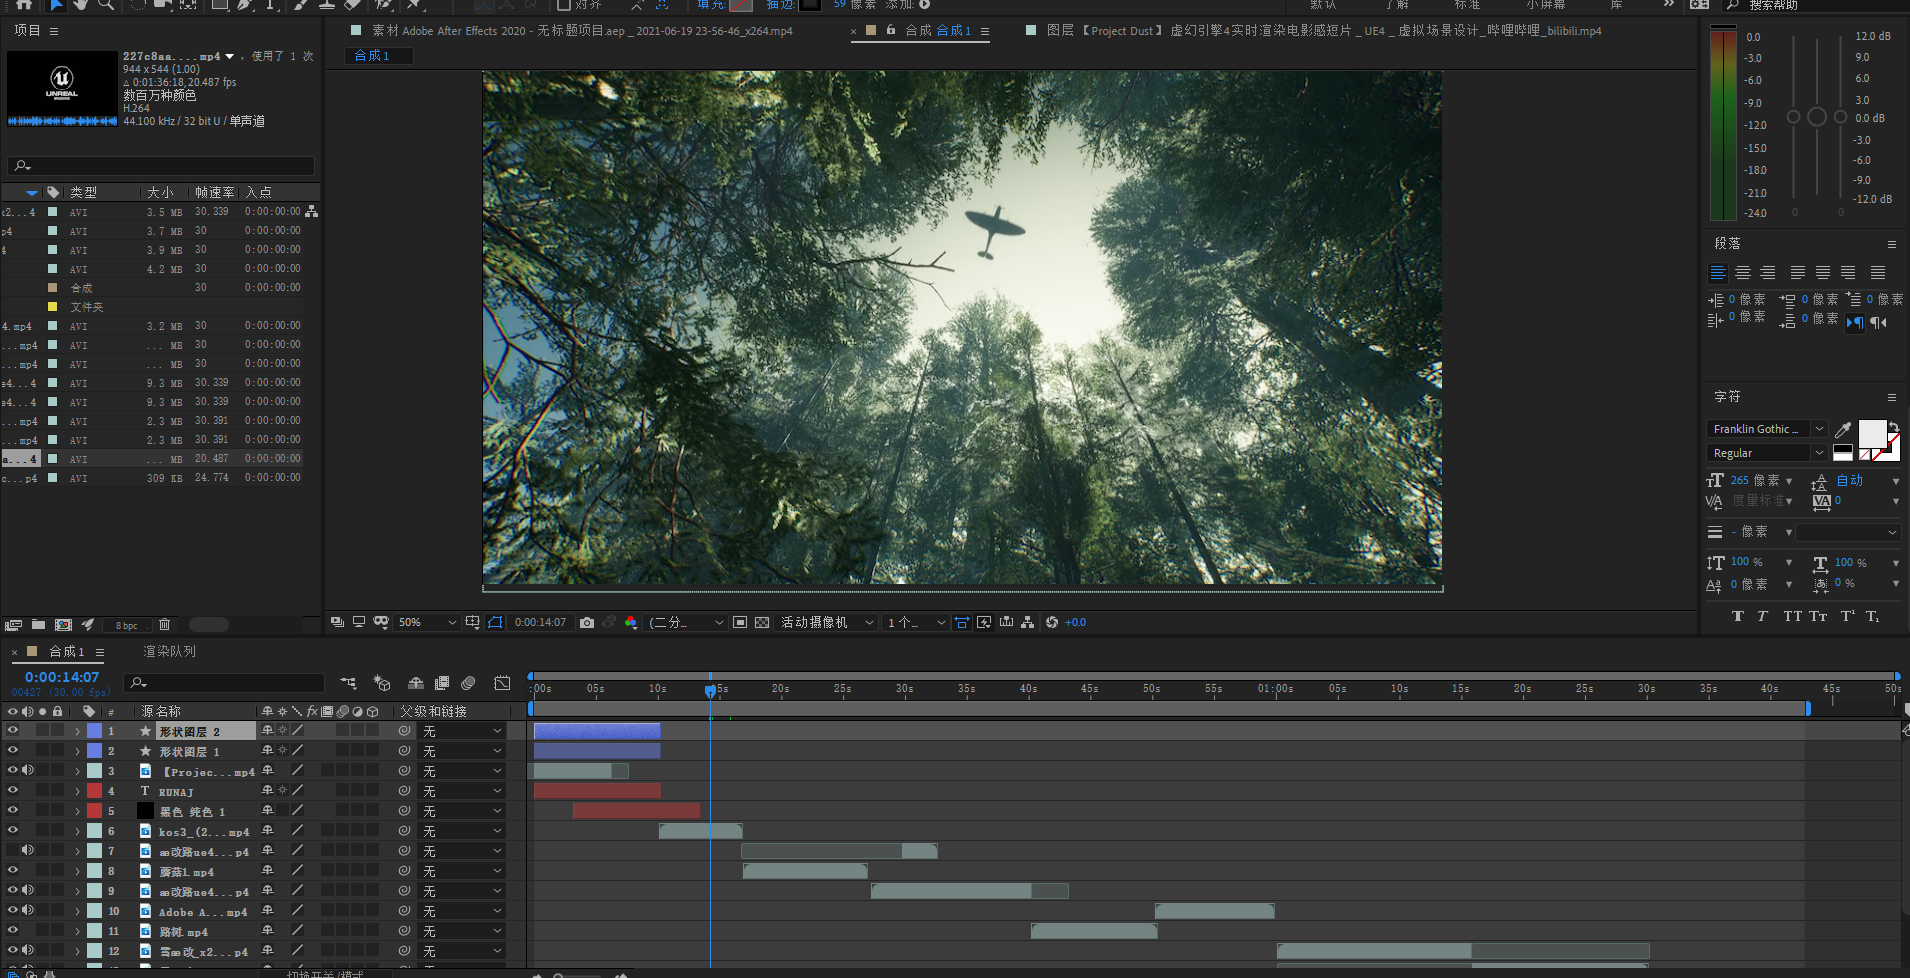
Task: Click the 源名称 column header in timeline
Action: [161, 711]
